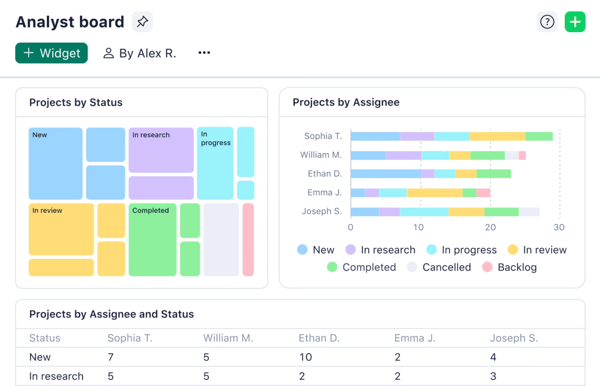Viewport: 600px width, 386px height.
Task: Open the help question mark icon
Action: tap(547, 22)
